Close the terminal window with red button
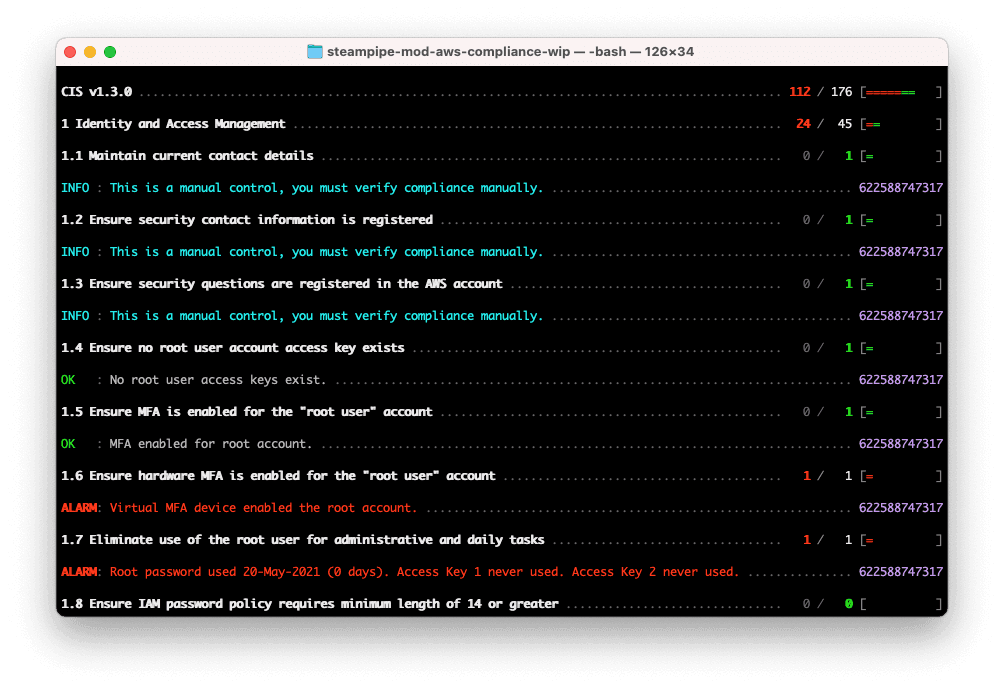The image size is (1004, 691). tap(70, 52)
